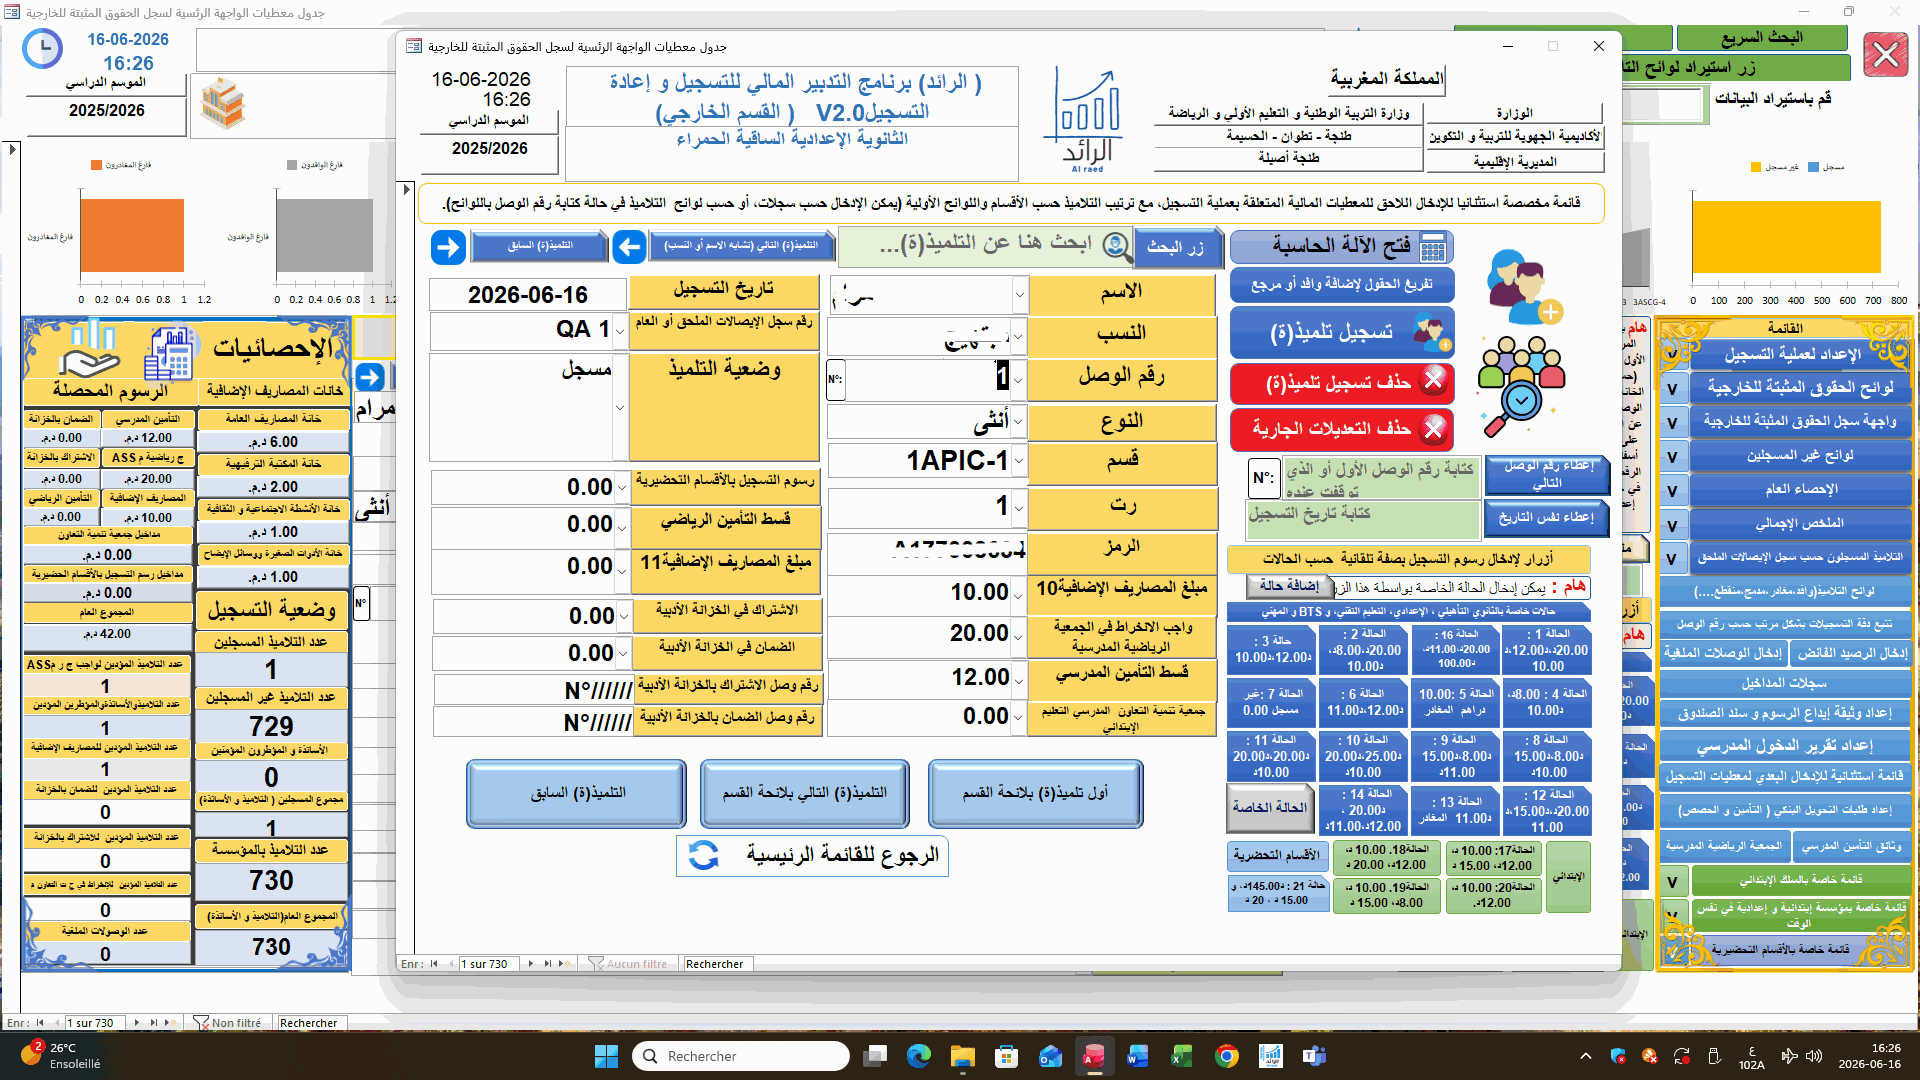
Task: Click the hand-with-chart icon in الإحصائيات header
Action: coord(90,350)
